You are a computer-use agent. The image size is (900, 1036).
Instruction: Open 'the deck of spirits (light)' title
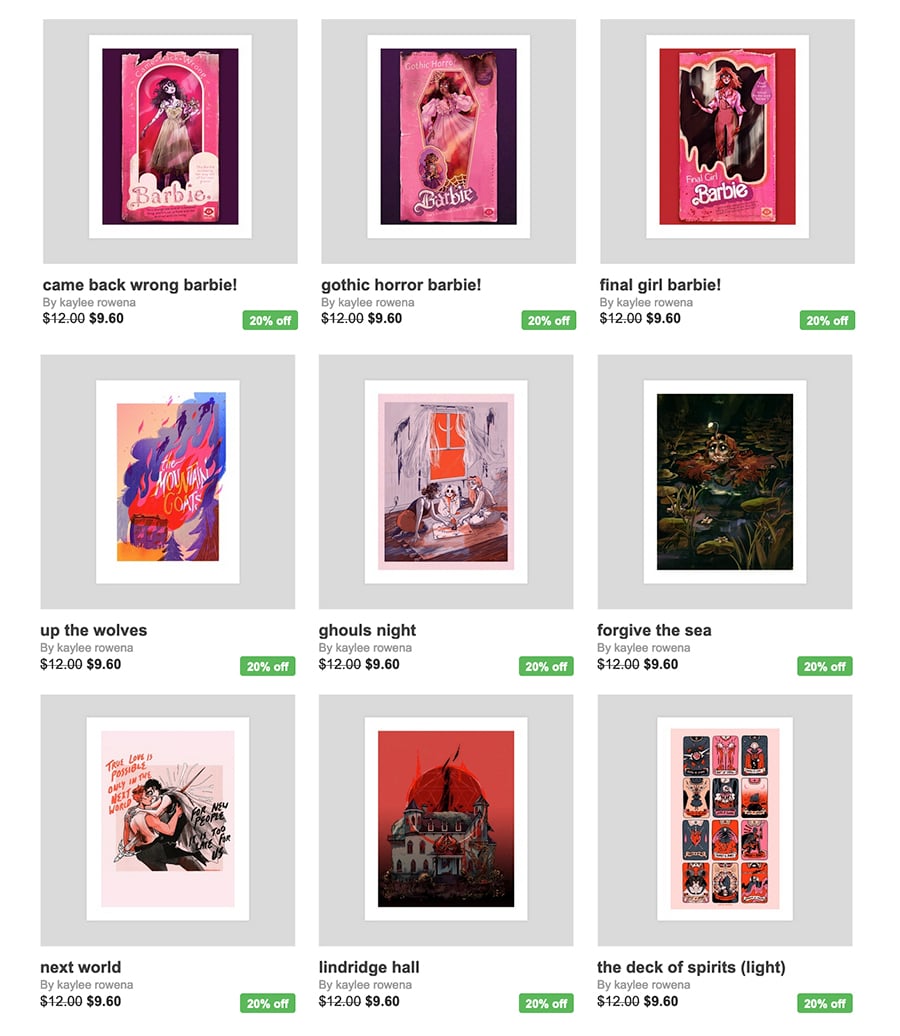pyautogui.click(x=691, y=967)
